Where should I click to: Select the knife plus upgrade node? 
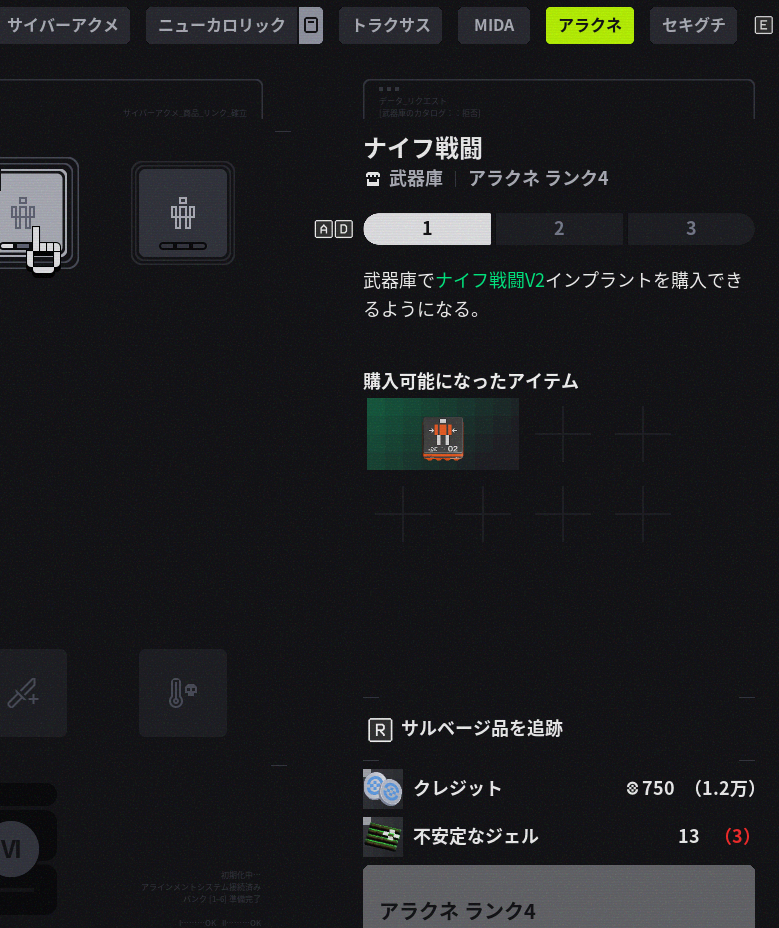point(28,693)
